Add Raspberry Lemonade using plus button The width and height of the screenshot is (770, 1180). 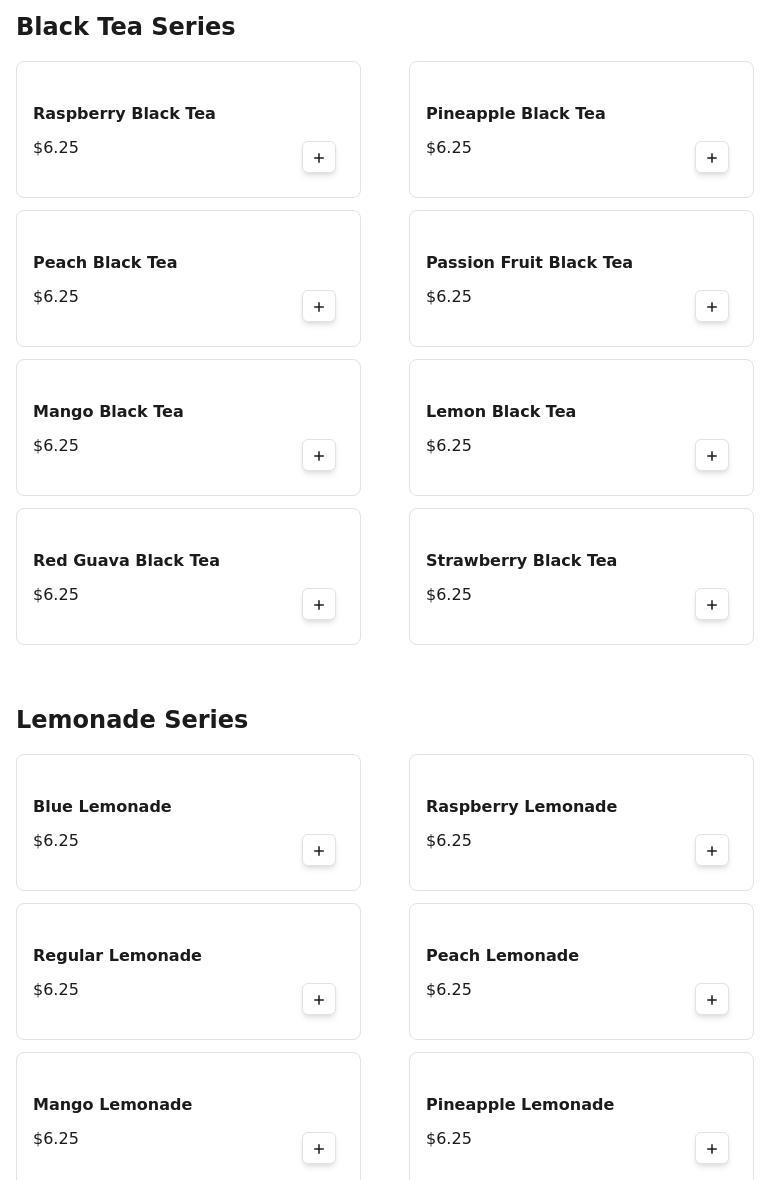coord(711,850)
